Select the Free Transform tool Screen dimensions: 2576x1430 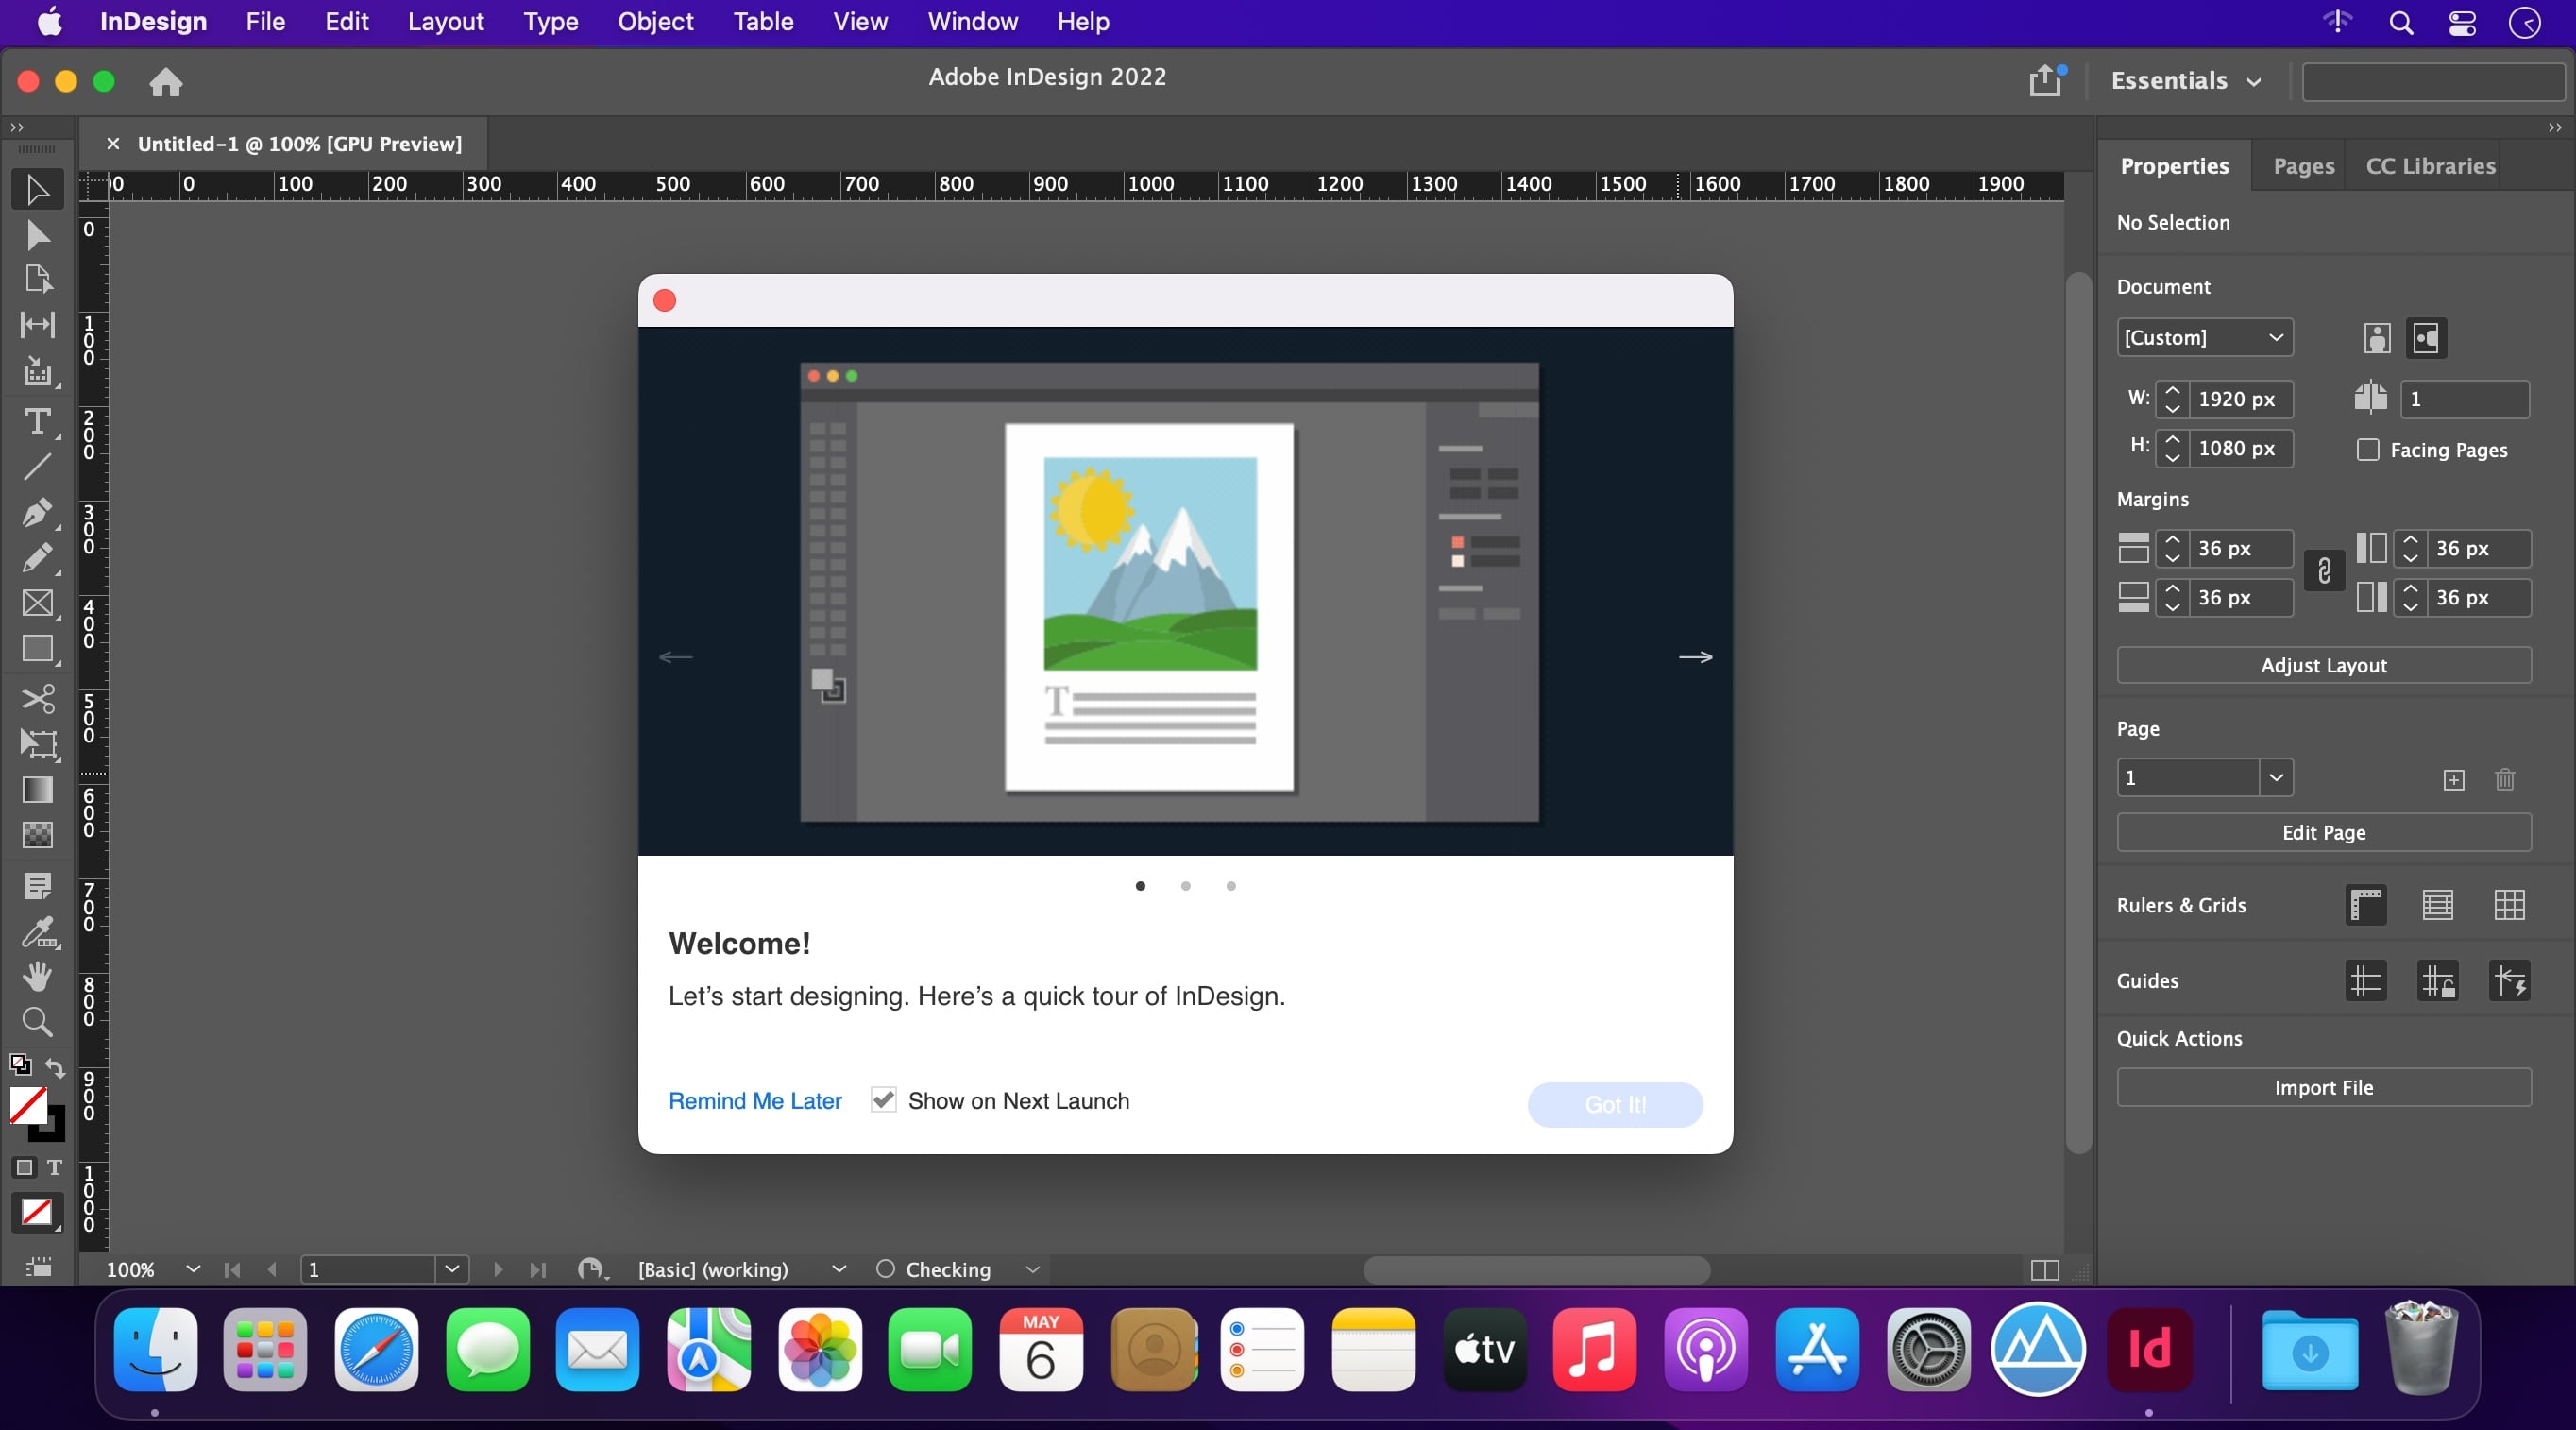[x=37, y=743]
